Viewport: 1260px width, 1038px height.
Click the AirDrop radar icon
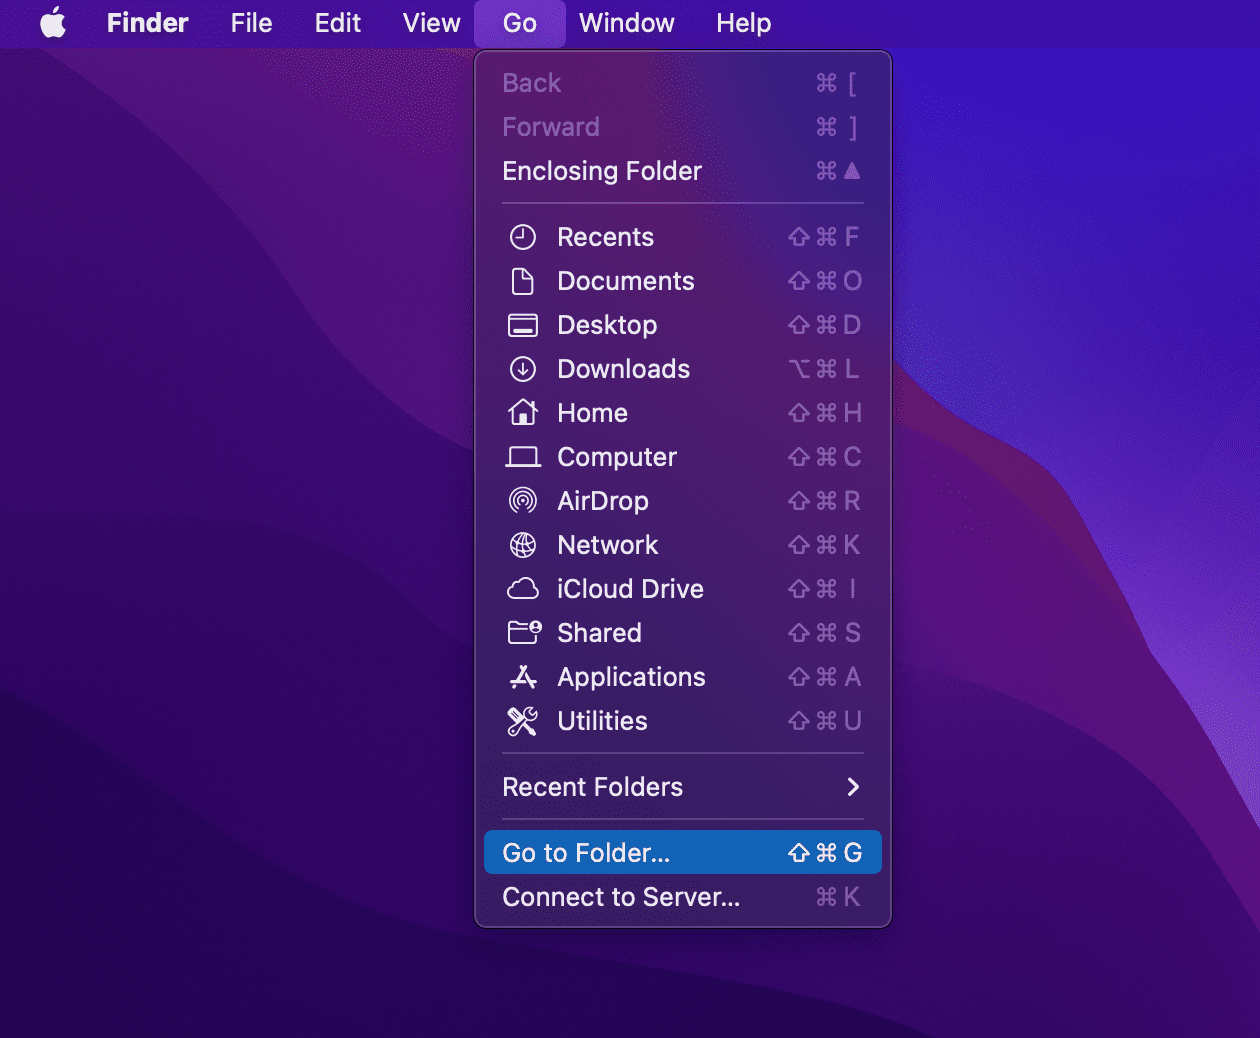[x=522, y=501]
